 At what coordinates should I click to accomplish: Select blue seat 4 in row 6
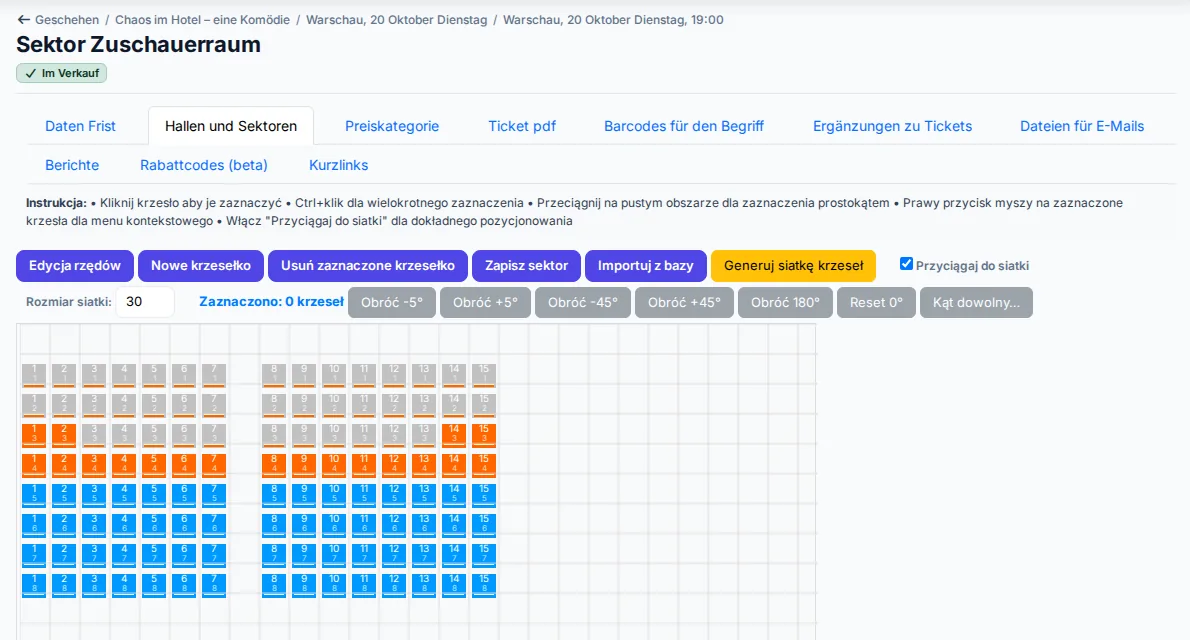[124, 525]
